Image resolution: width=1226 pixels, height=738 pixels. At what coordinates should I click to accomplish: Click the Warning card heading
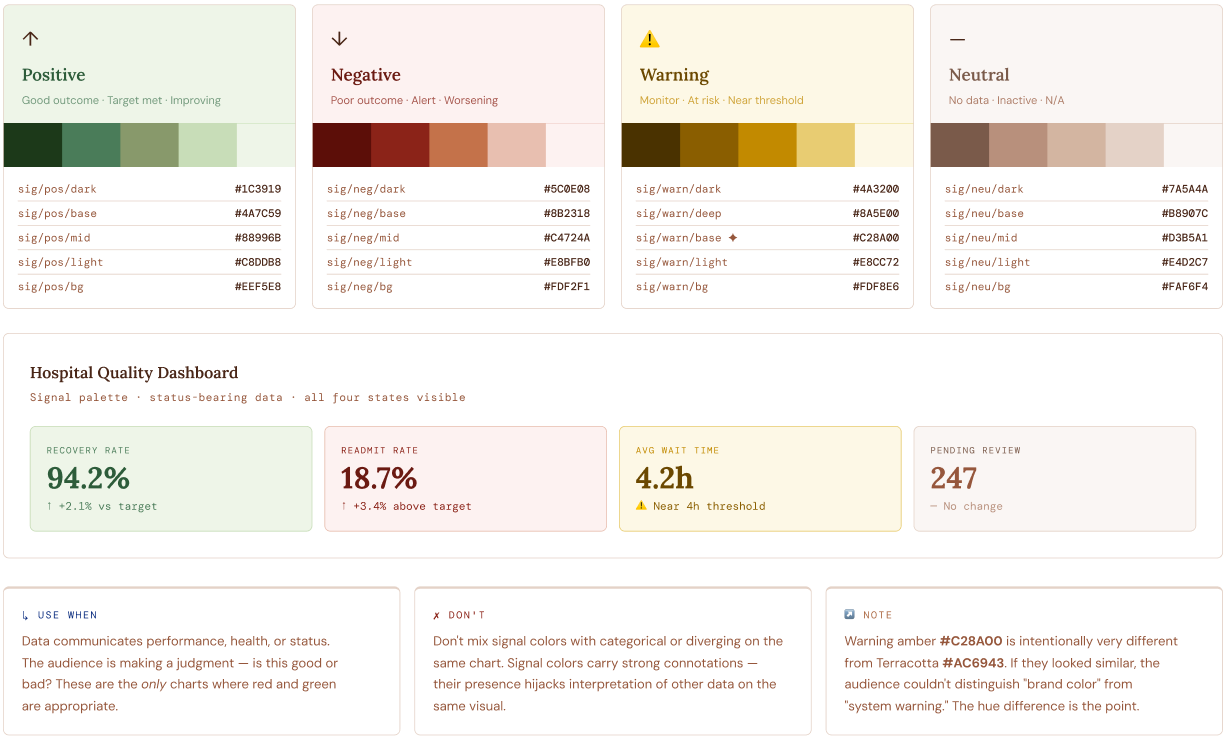675,75
